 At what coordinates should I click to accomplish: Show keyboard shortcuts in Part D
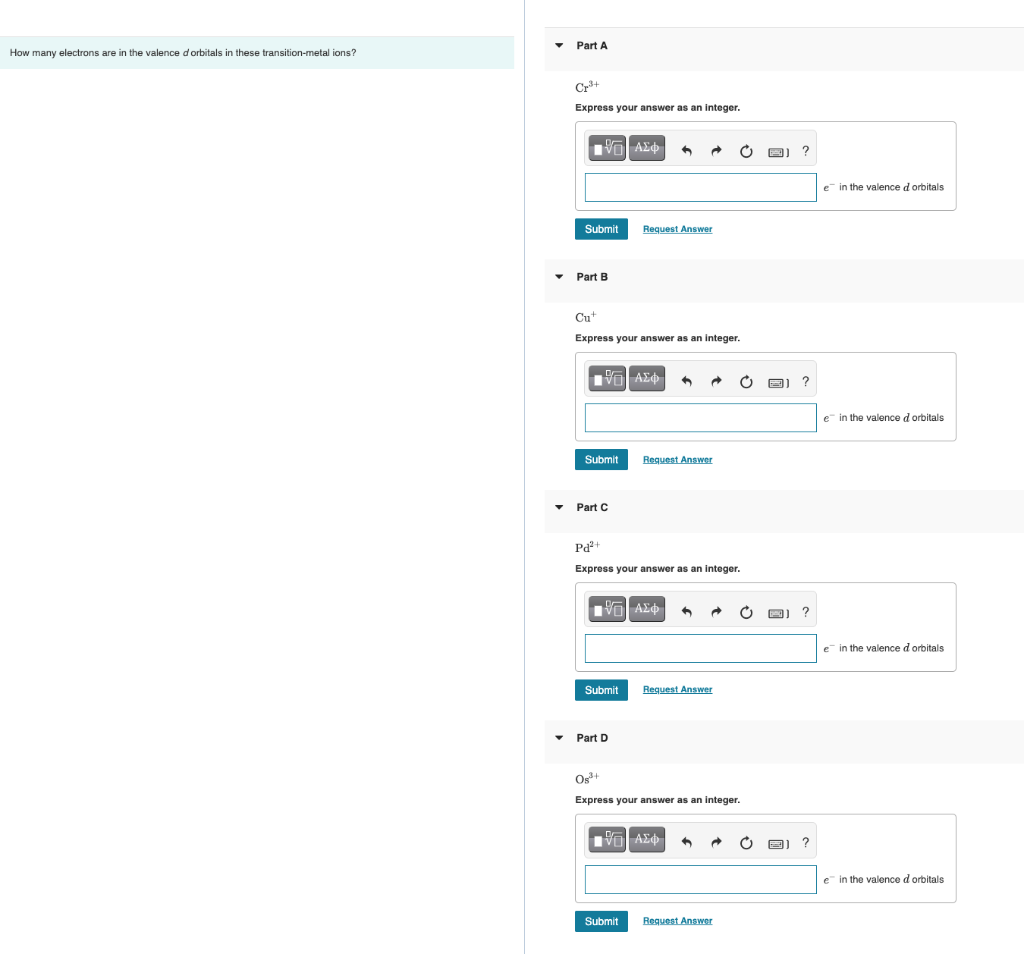tap(778, 844)
